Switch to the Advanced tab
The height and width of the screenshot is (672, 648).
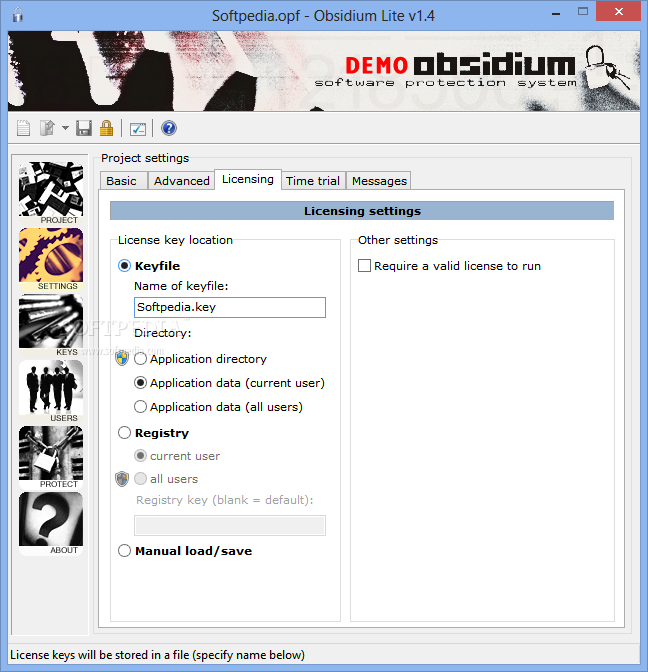[x=182, y=181]
